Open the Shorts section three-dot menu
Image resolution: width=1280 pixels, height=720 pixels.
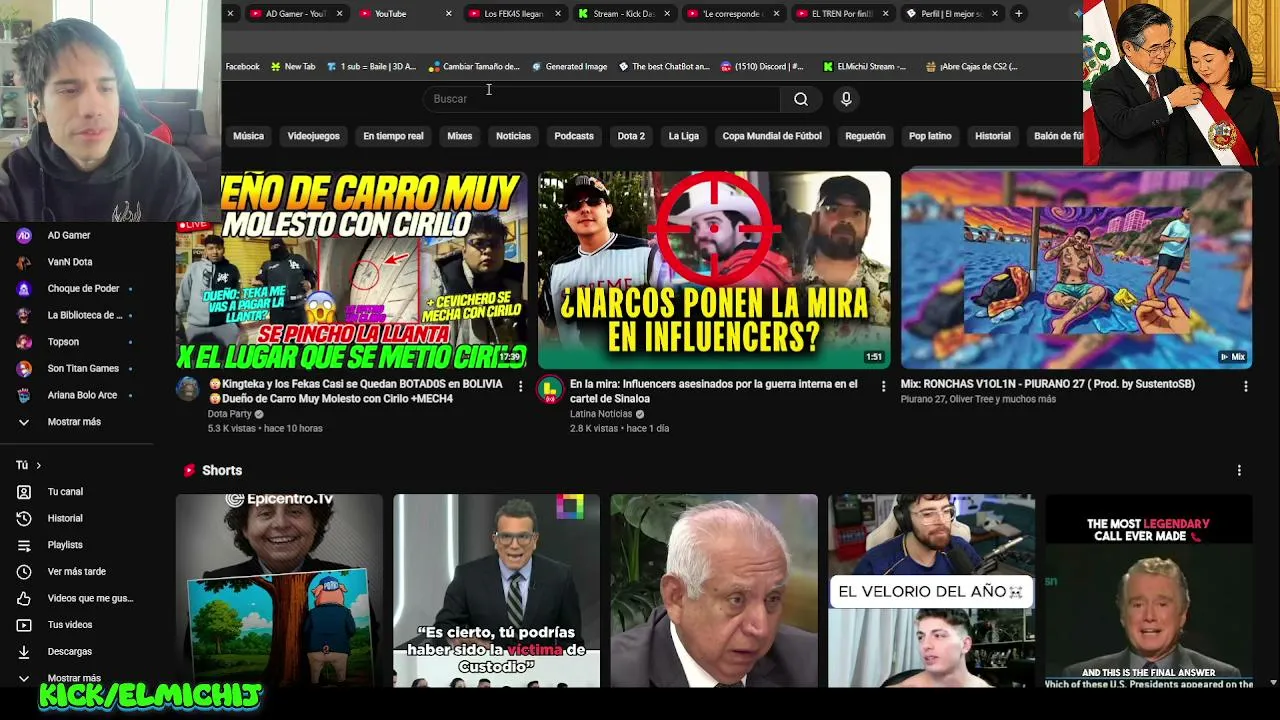1239,470
